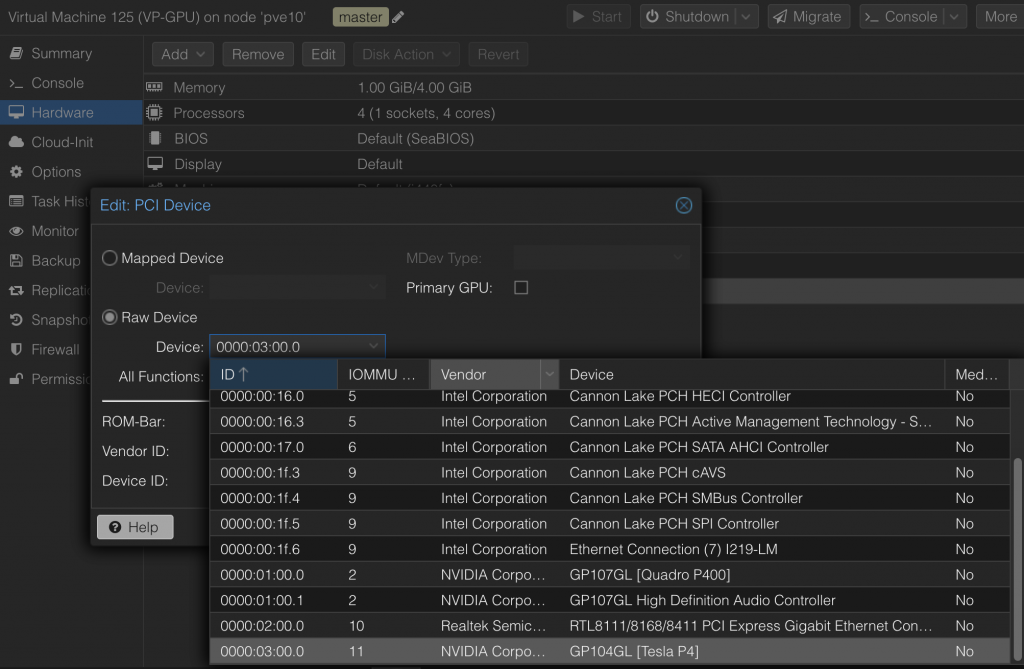Select the Memory hardware row
The height and width of the screenshot is (669, 1024).
coord(583,88)
